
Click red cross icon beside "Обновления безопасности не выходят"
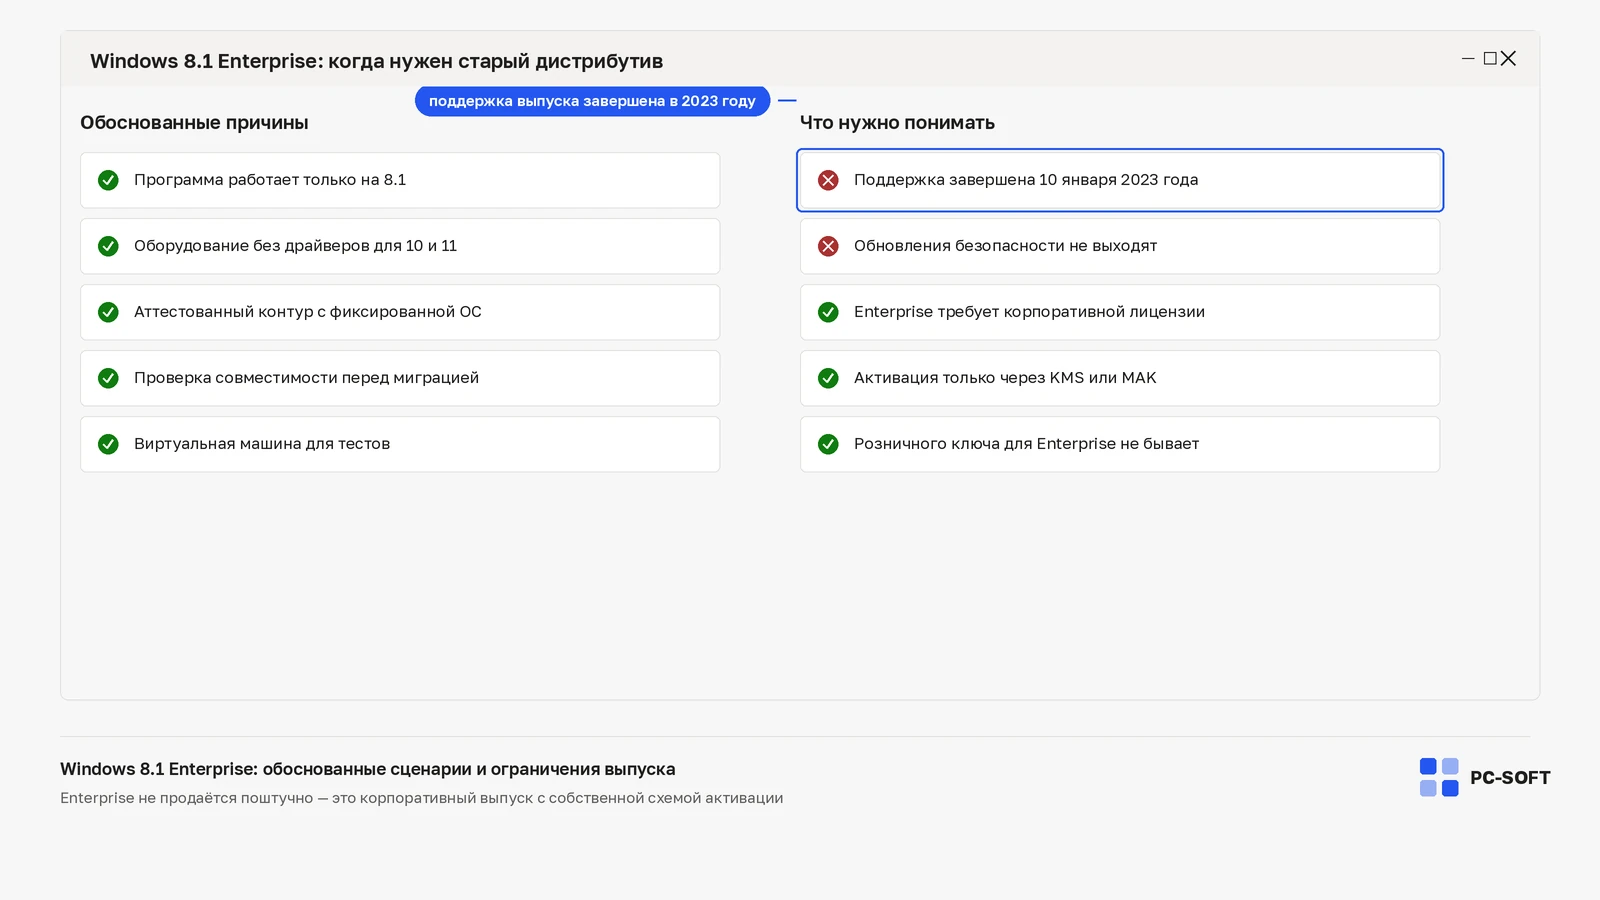click(x=828, y=246)
